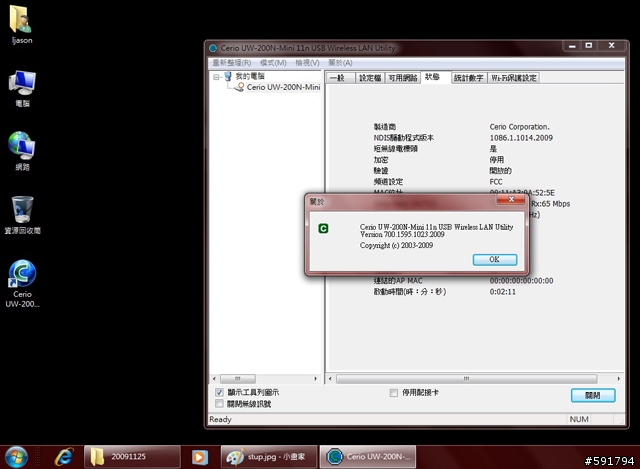The width and height of the screenshot is (640, 469).
Task: Switch to the 20091125 folder taskbar button
Action: [132, 457]
